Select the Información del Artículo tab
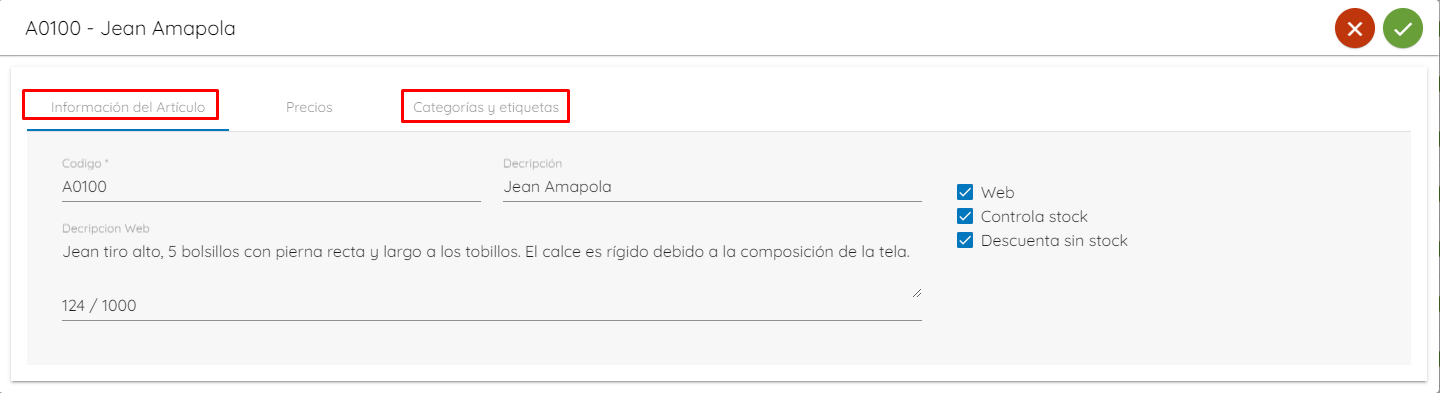1440x393 pixels. [128, 107]
